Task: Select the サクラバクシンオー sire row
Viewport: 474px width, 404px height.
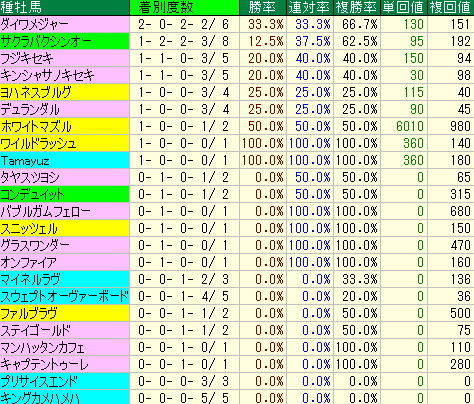Action: point(237,41)
